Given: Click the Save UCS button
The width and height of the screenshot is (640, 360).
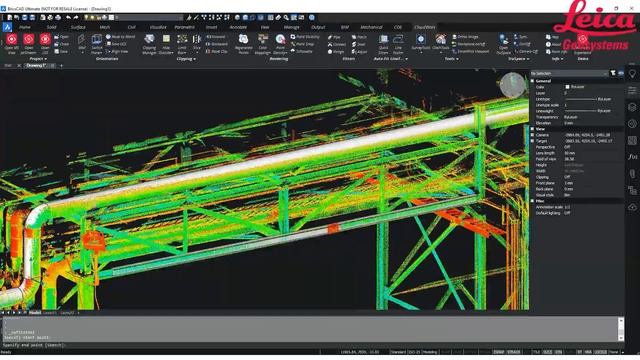Looking at the screenshot, I should click(116, 44).
